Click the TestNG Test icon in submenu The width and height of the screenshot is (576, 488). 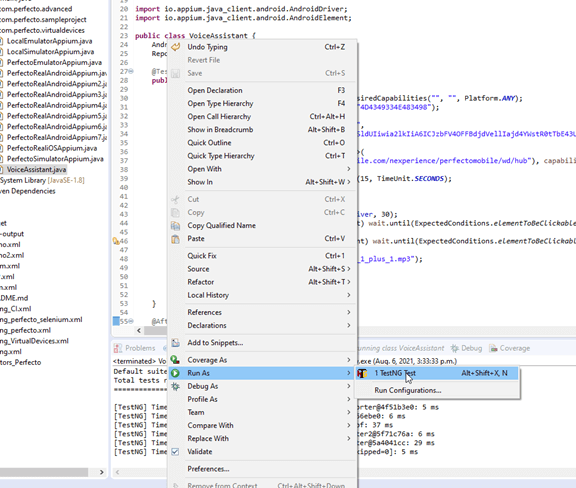[x=362, y=373]
